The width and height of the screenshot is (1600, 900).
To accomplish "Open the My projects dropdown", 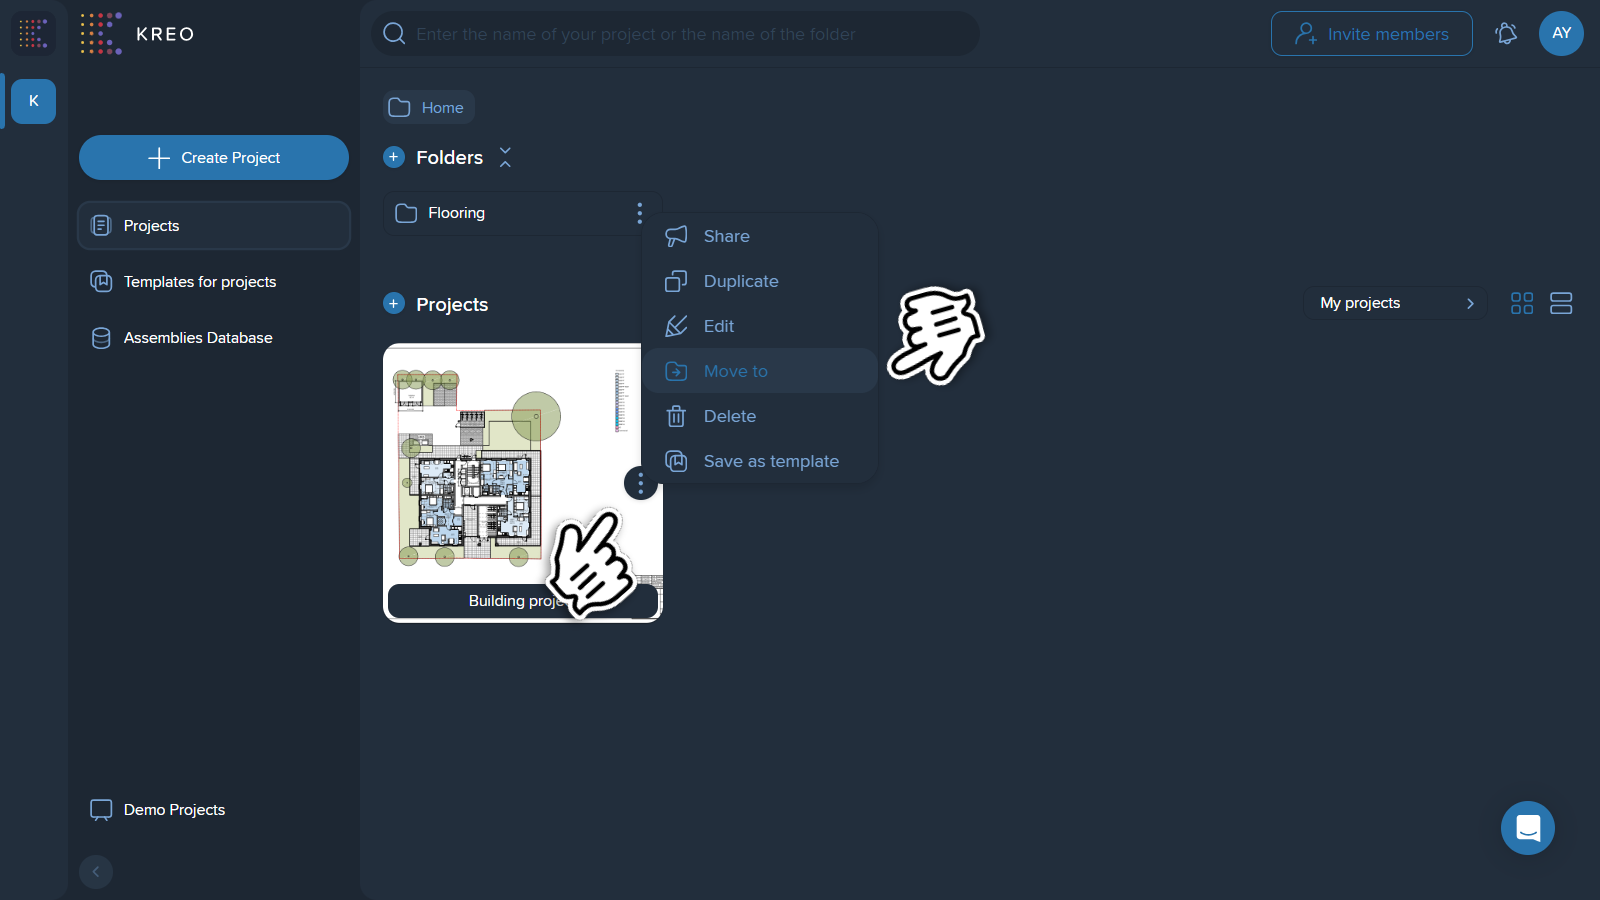I will click(x=1395, y=303).
